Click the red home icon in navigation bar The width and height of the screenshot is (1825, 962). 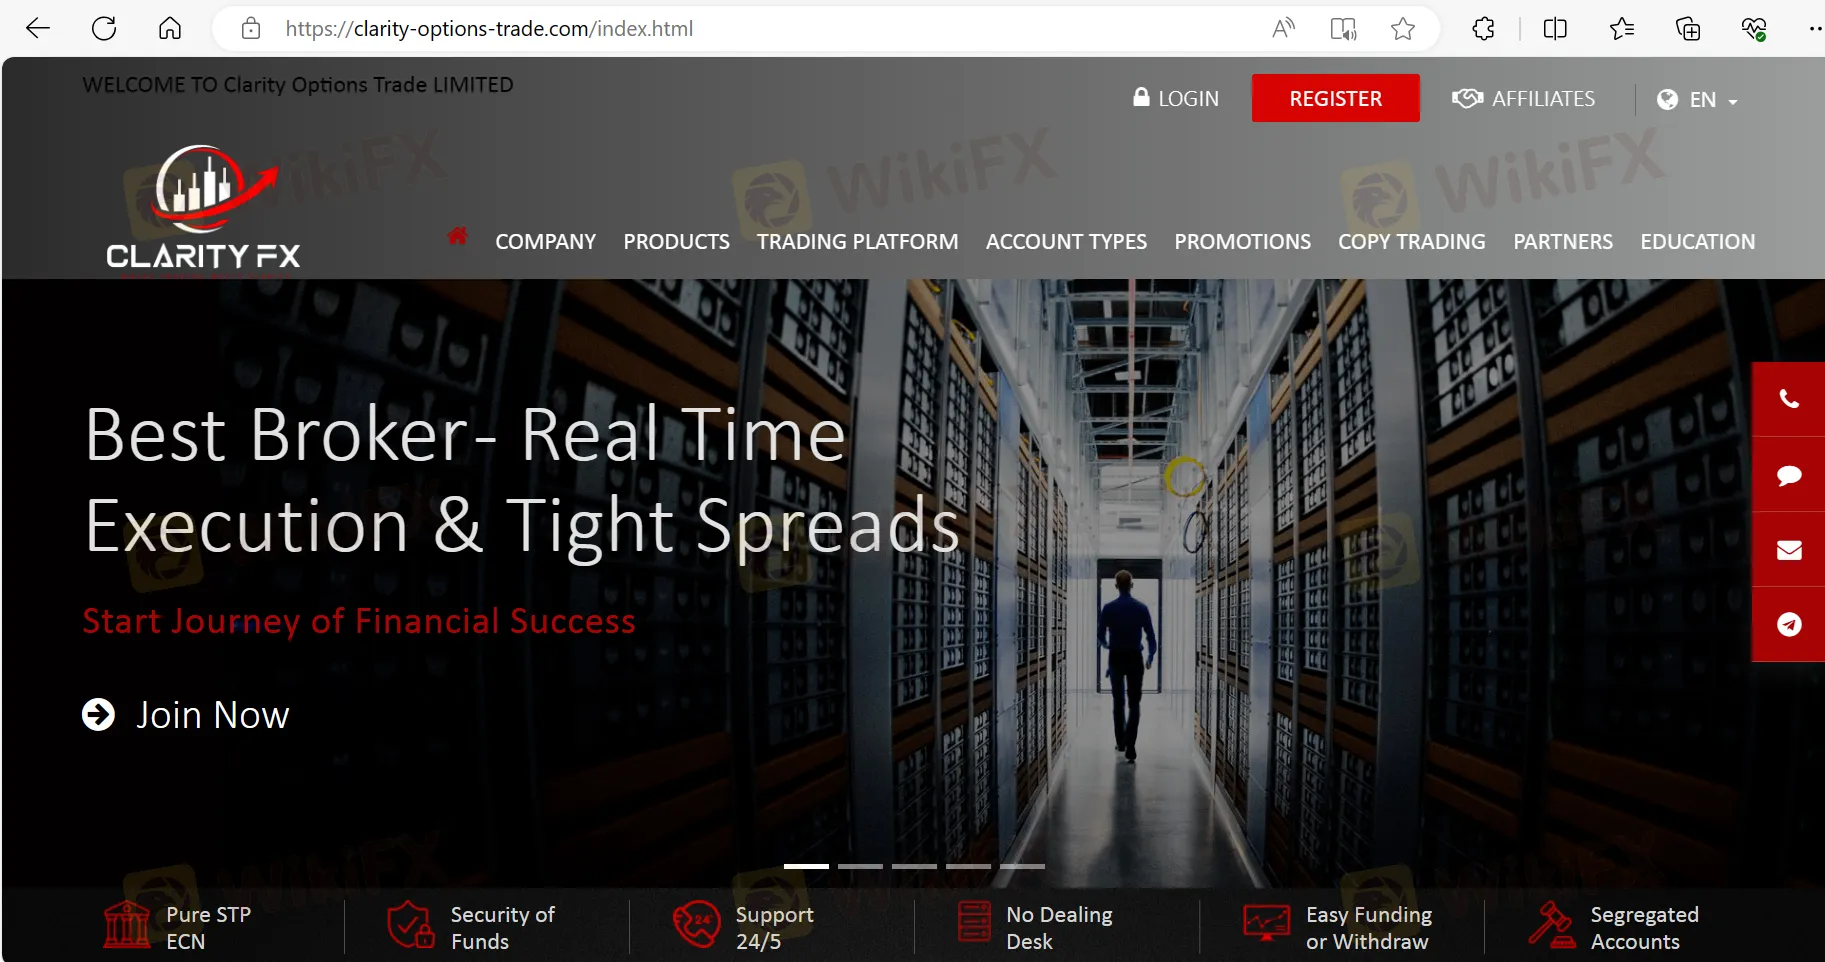pyautogui.click(x=458, y=237)
